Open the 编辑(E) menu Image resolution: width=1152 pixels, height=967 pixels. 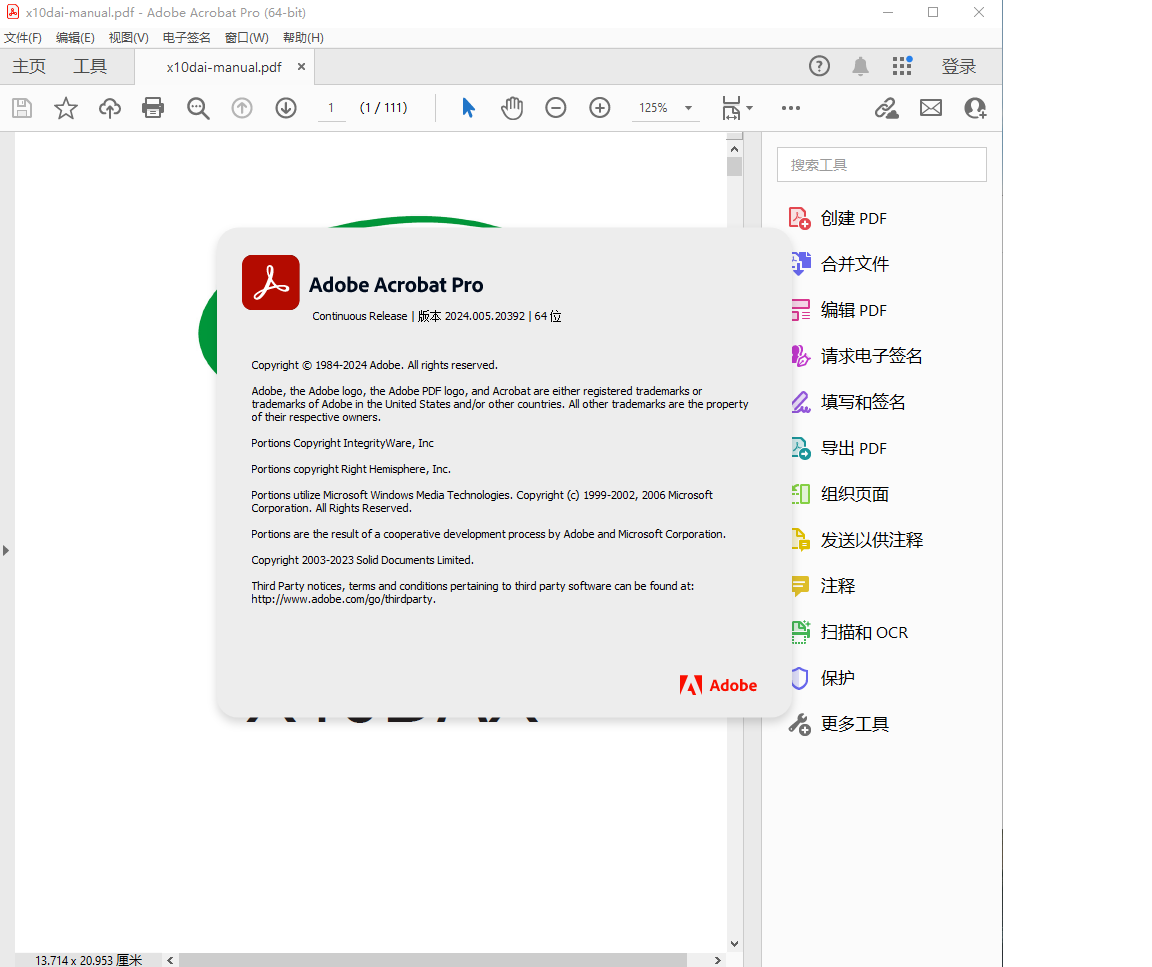(x=75, y=37)
